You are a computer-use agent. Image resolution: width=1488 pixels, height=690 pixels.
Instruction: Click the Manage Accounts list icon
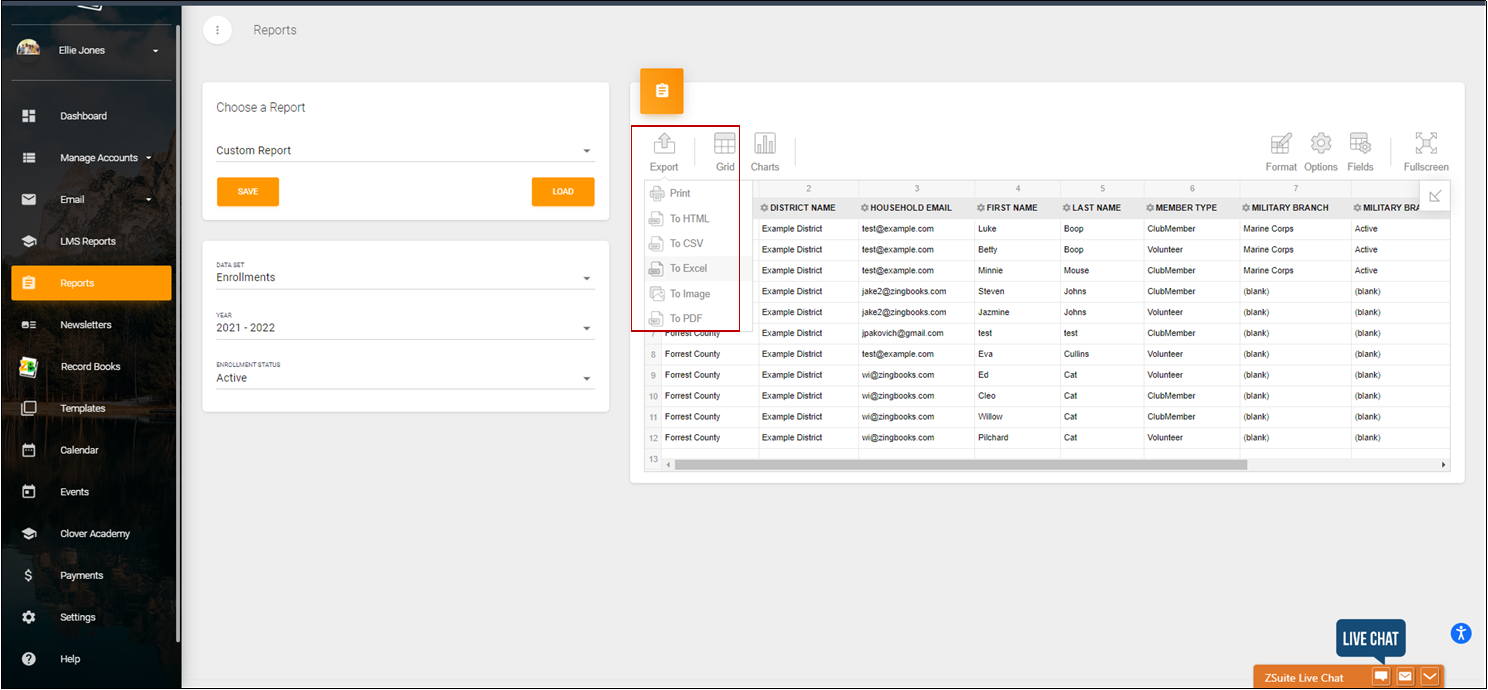coord(29,158)
